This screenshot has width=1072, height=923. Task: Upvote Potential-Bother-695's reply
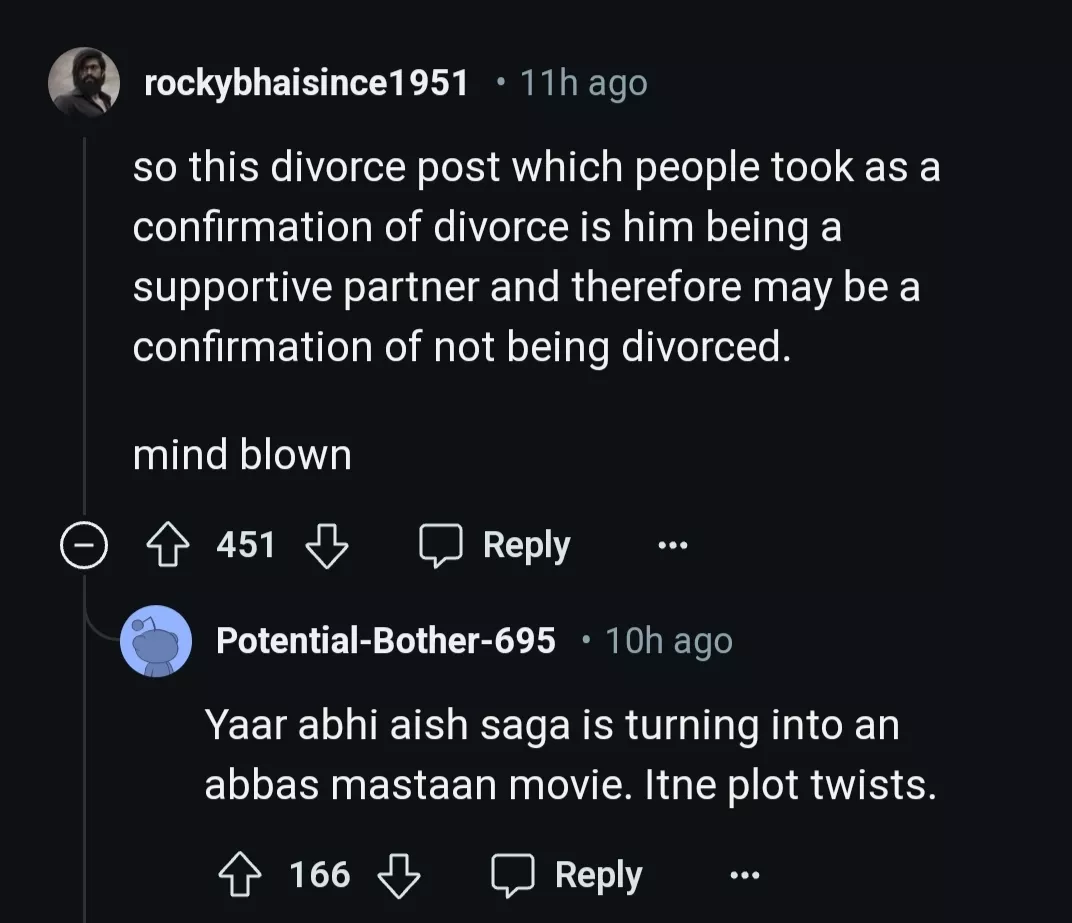[241, 876]
